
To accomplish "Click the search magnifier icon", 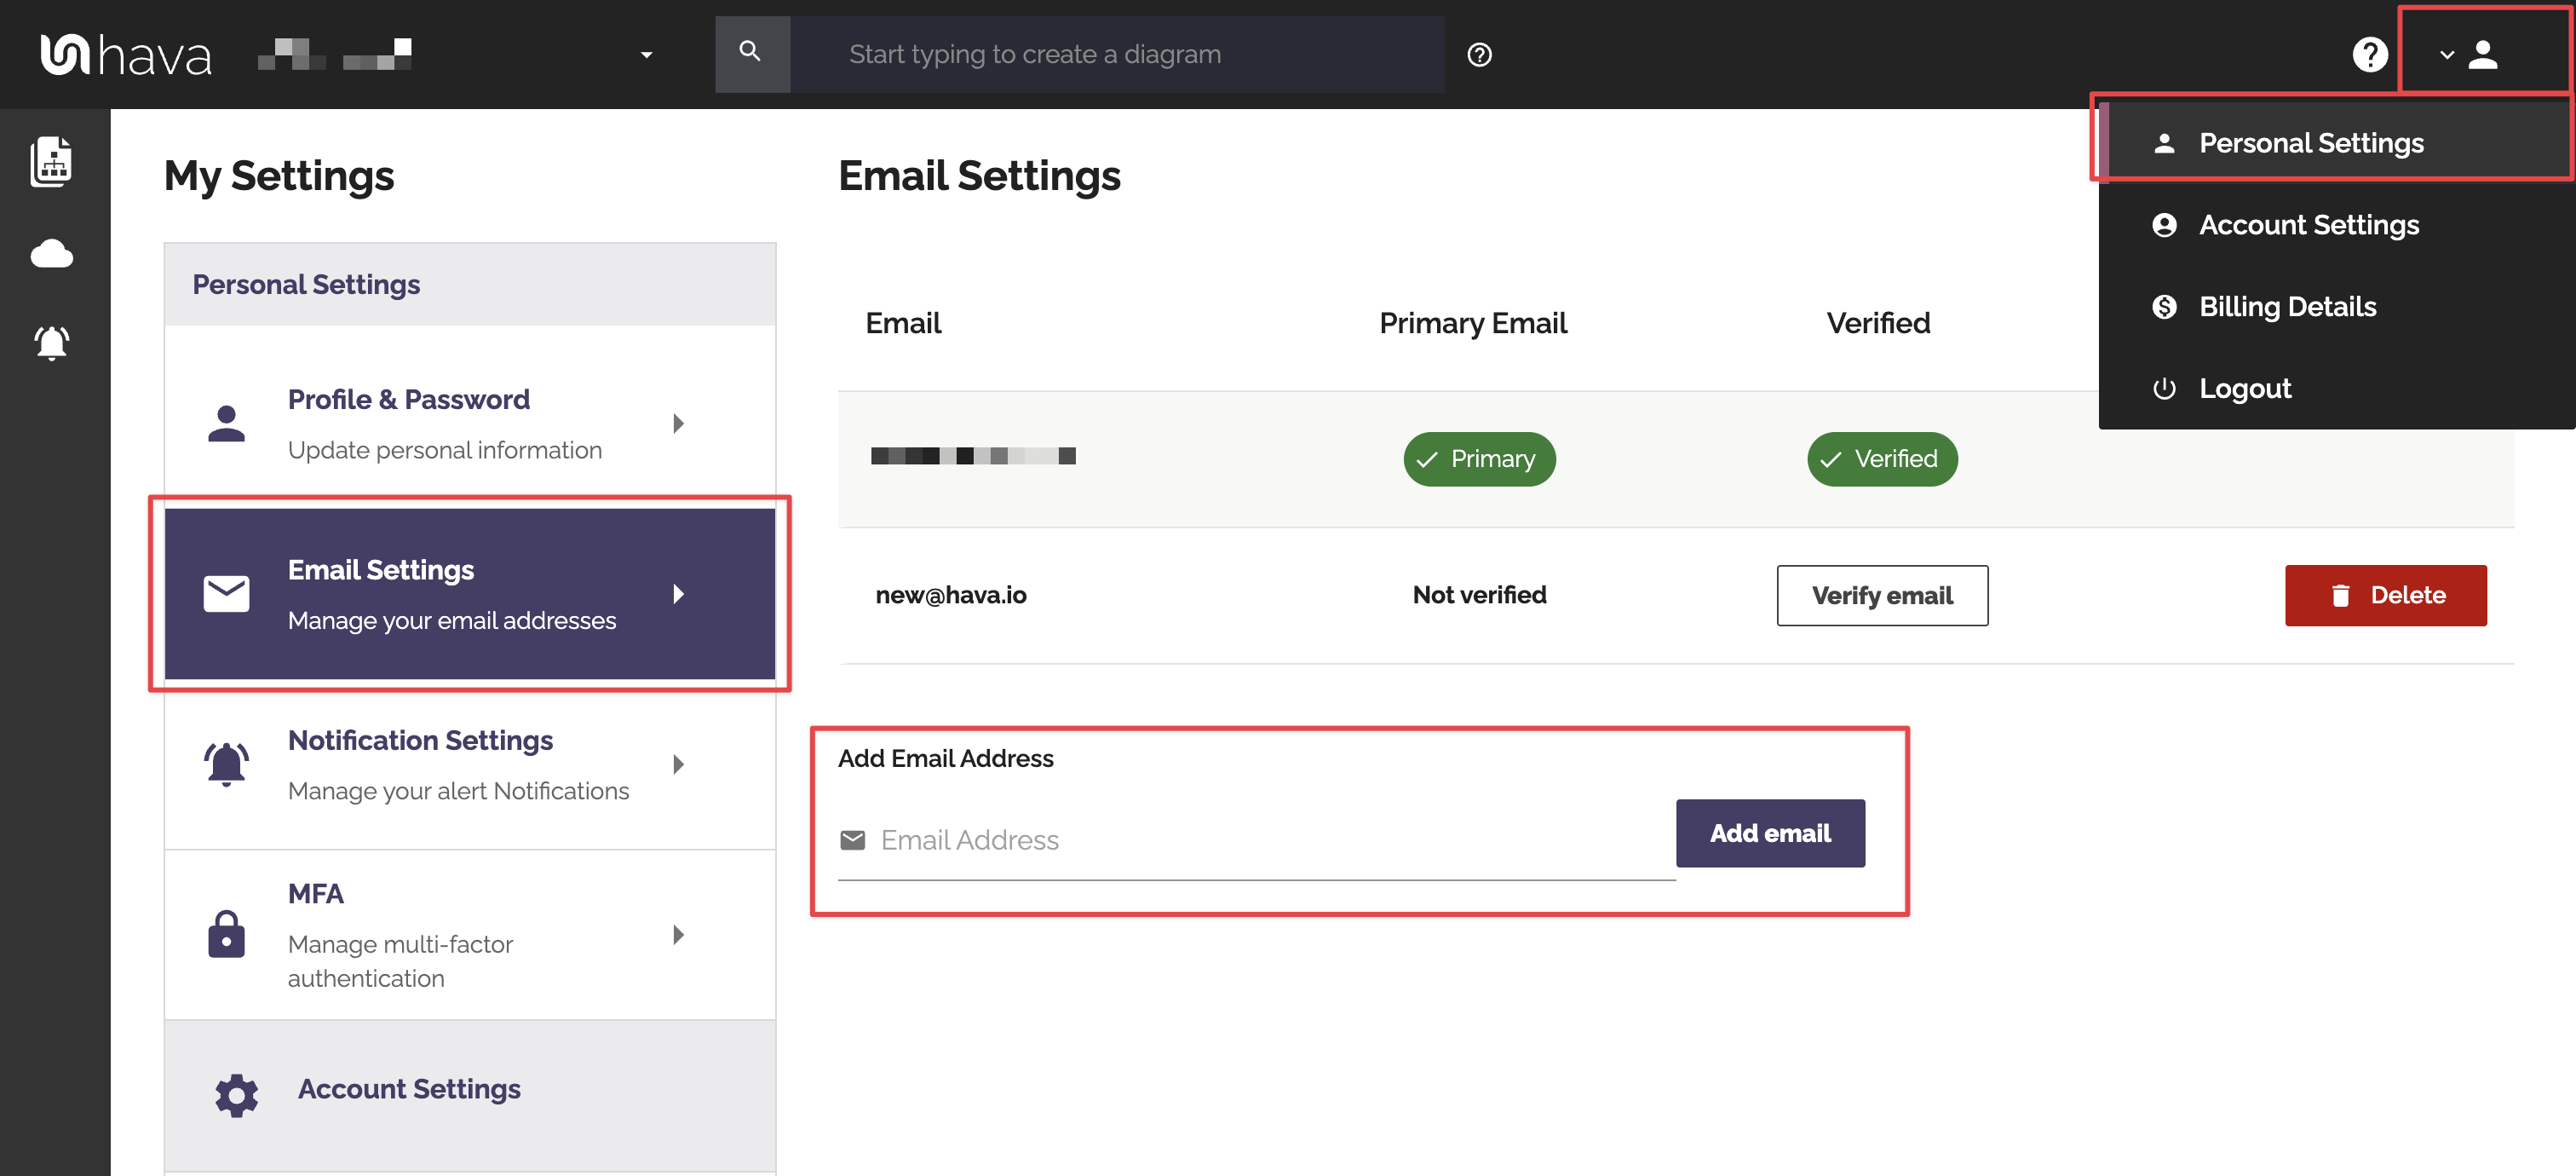I will [750, 52].
